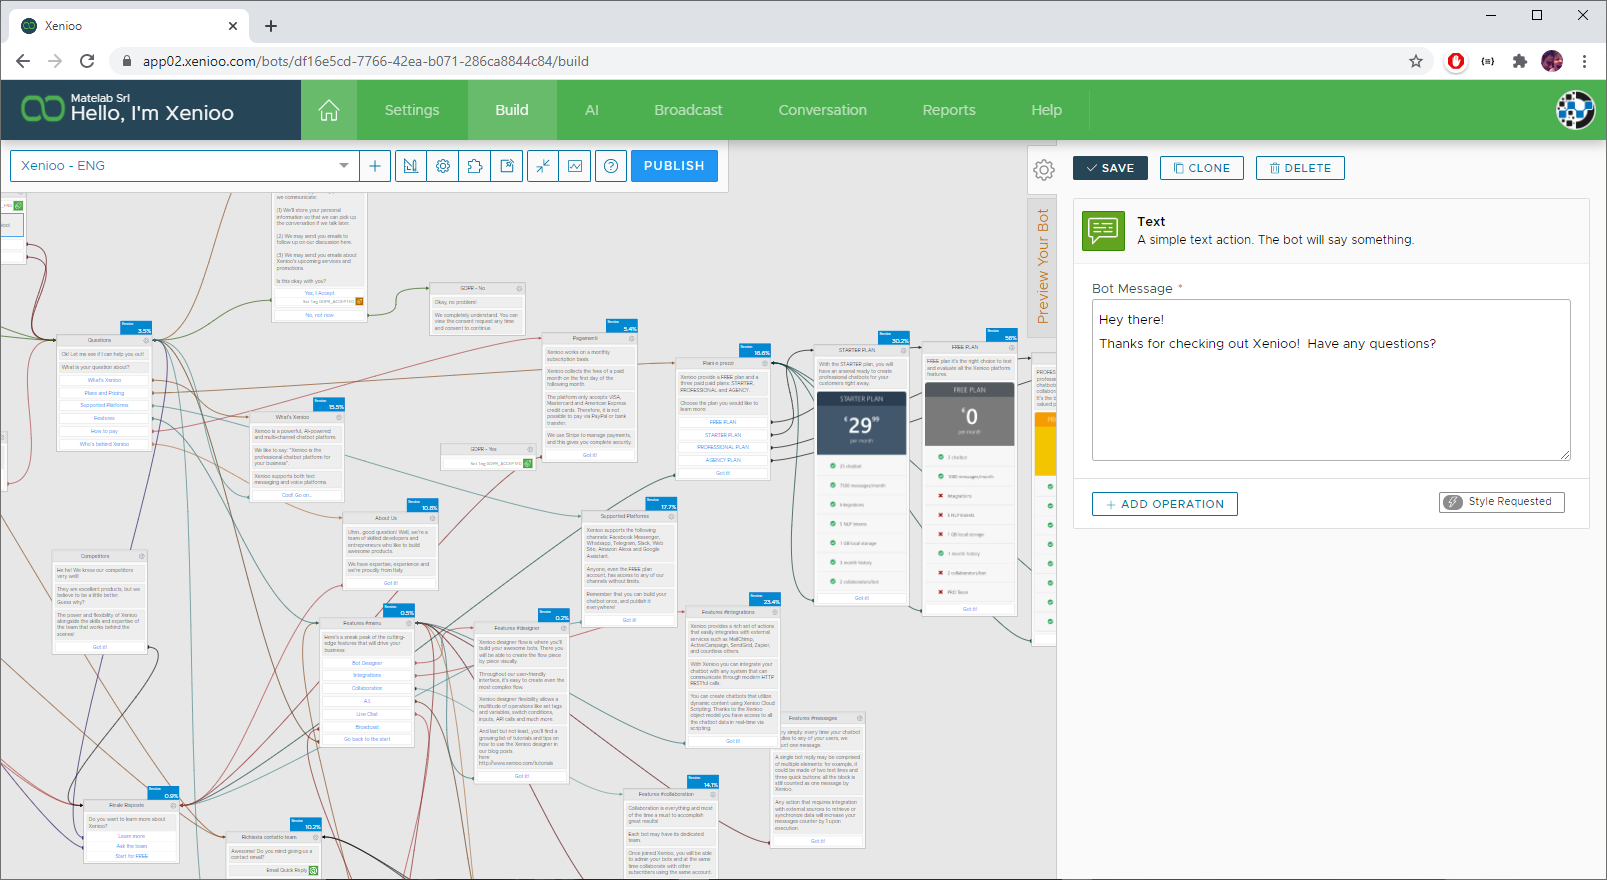The height and width of the screenshot is (880, 1607).
Task: Open gear on the FREE PLAN node
Action: 1011,347
